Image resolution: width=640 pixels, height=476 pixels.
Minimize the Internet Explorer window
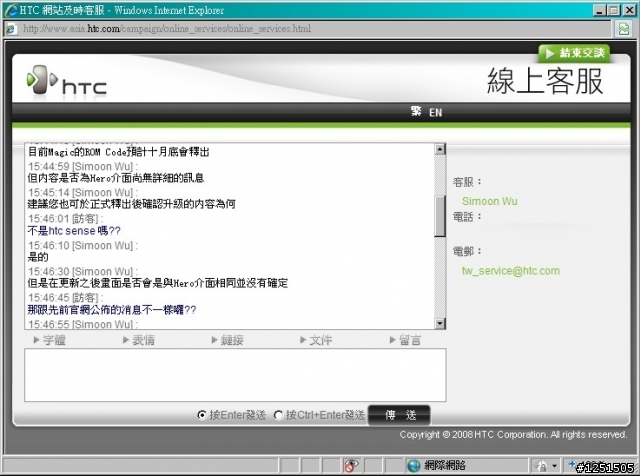599,10
